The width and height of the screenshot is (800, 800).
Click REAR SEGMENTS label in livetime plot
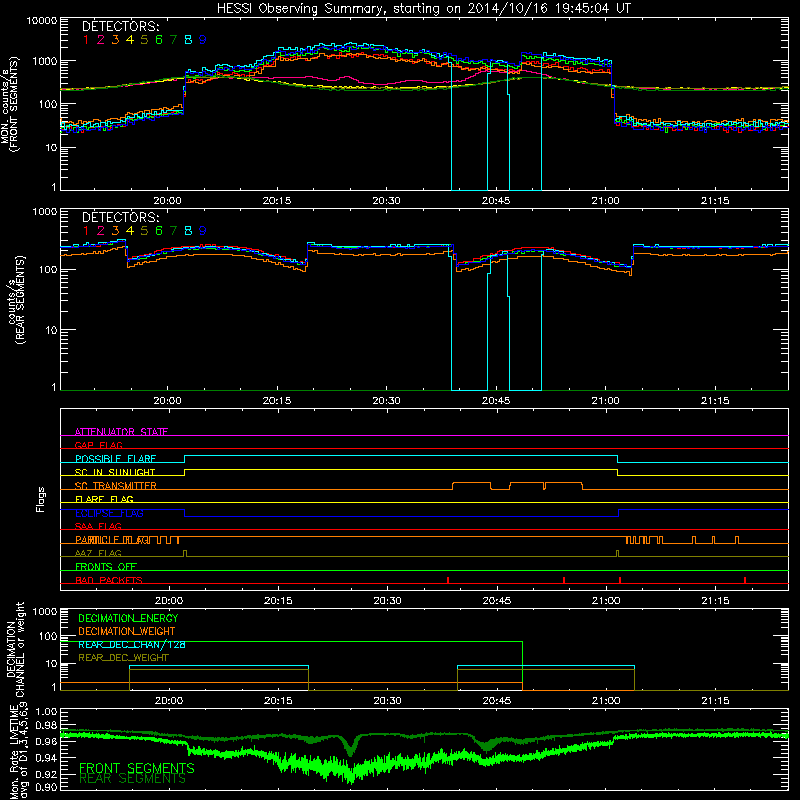(132, 779)
